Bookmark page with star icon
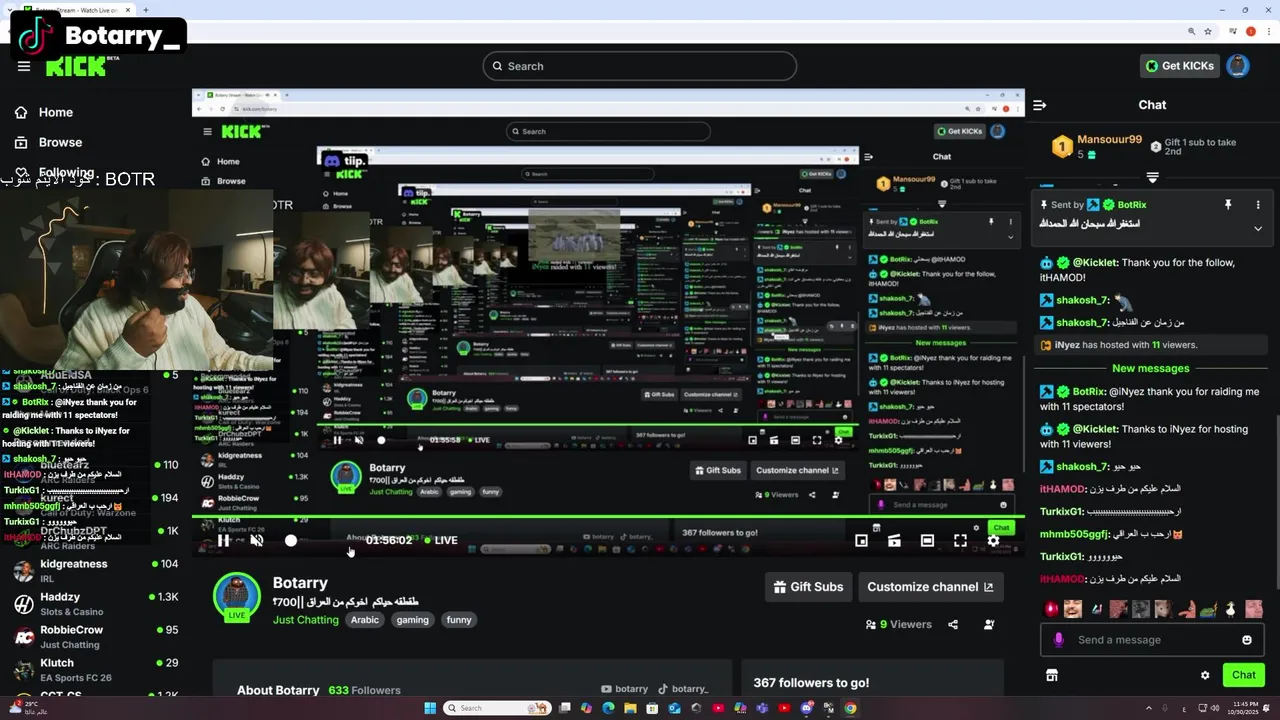This screenshot has width=1280, height=720. point(1208,32)
